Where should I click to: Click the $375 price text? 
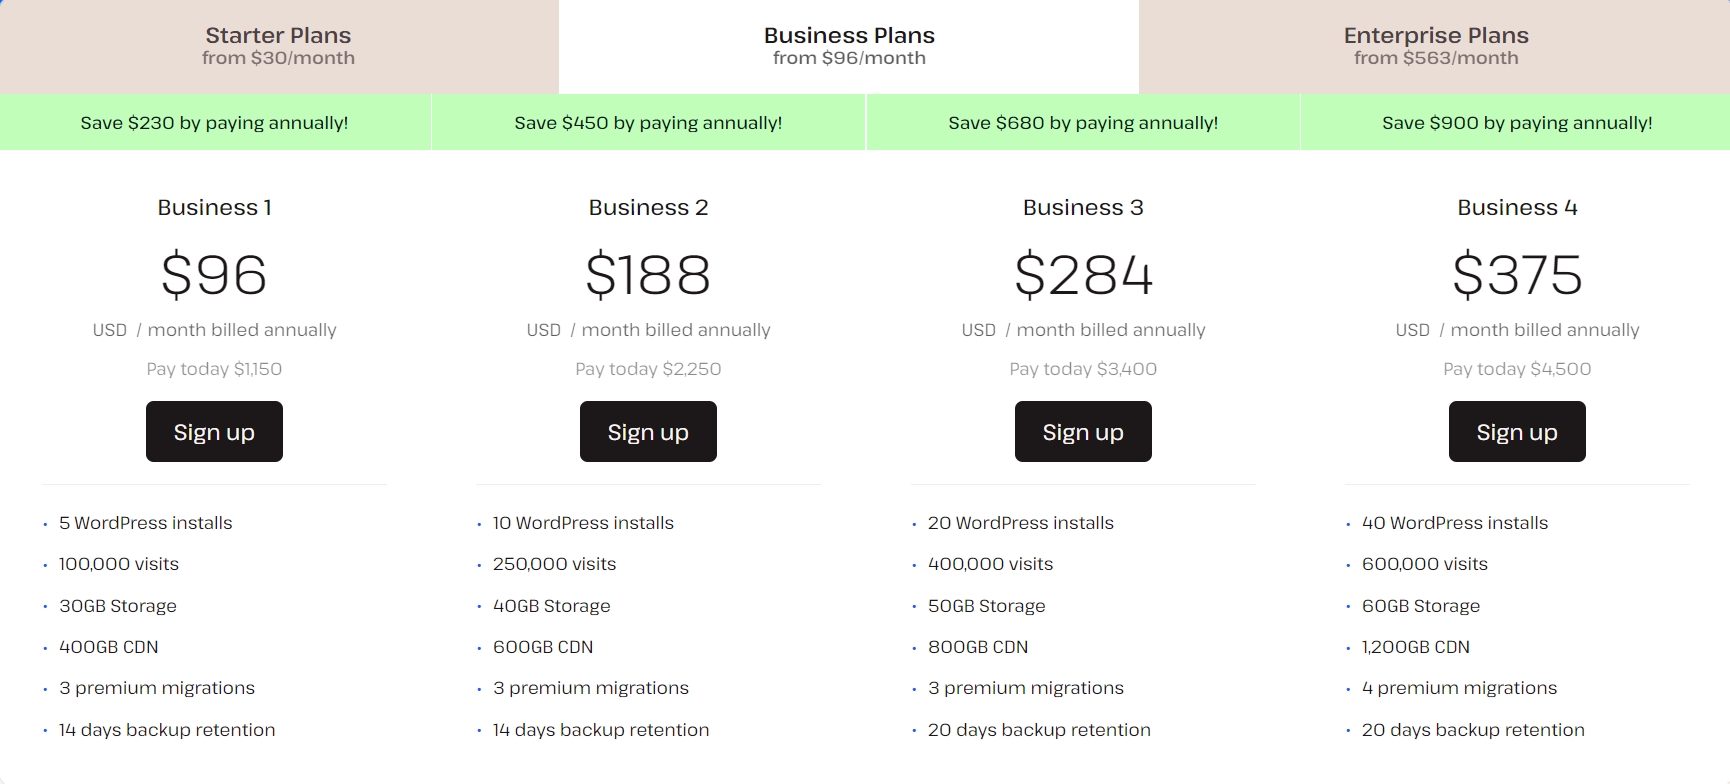[1517, 276]
